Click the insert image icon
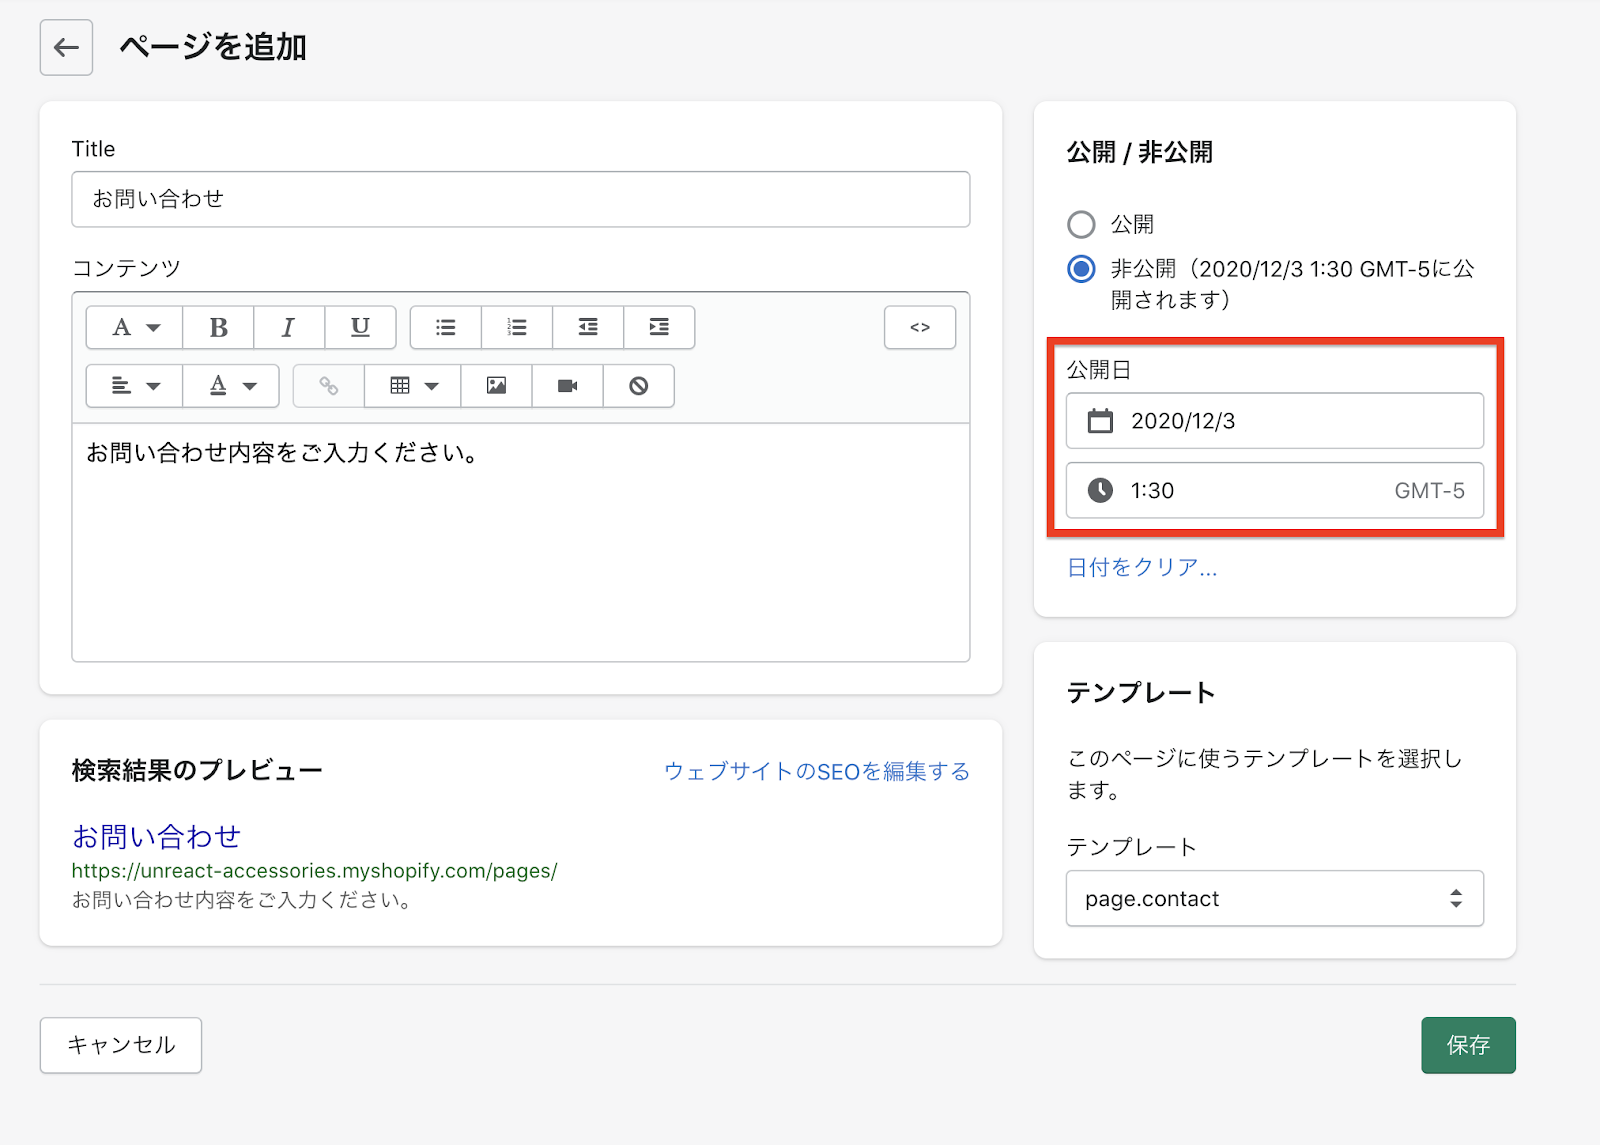 [496, 386]
